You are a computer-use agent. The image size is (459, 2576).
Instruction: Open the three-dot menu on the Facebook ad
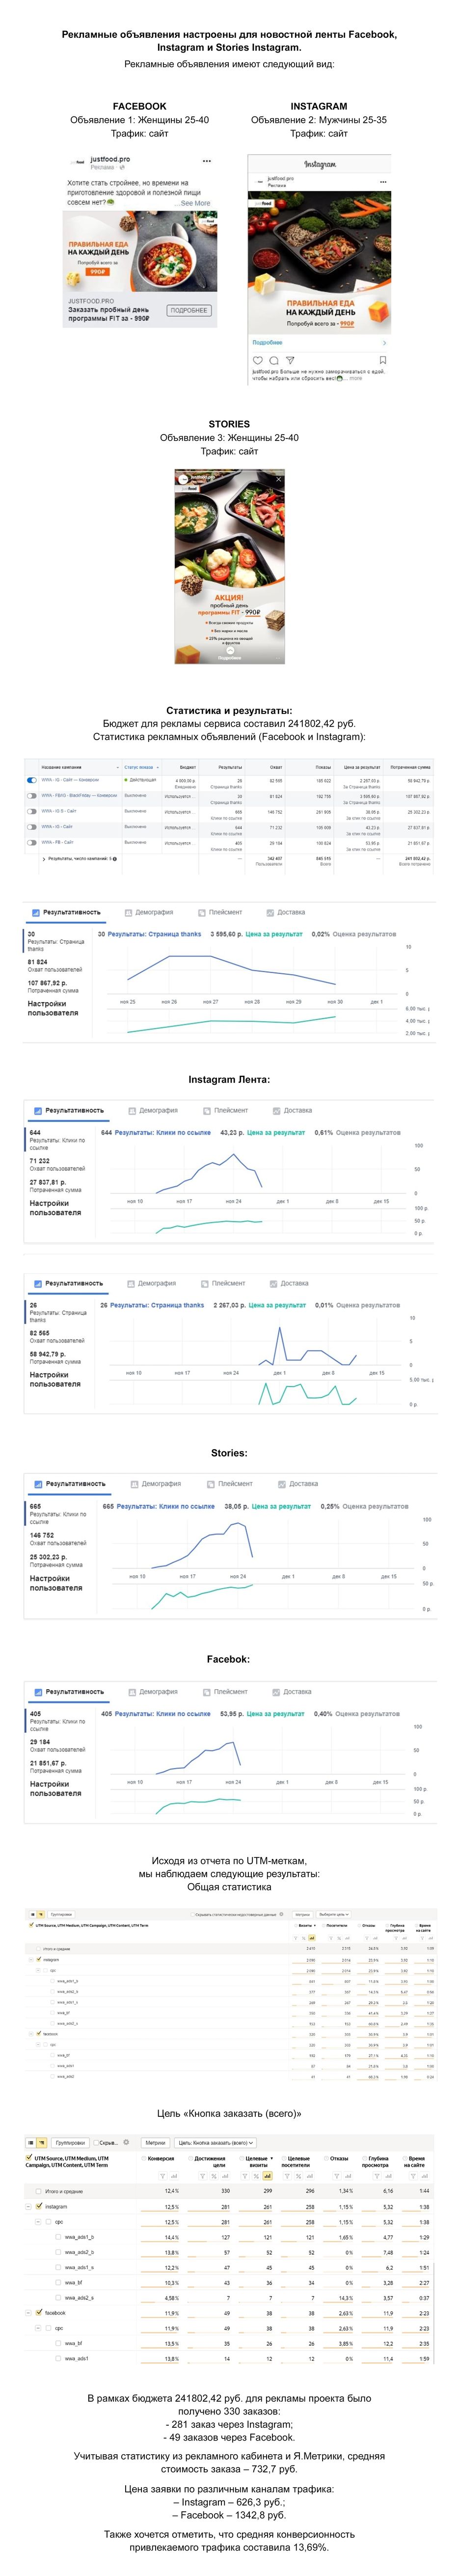[207, 161]
